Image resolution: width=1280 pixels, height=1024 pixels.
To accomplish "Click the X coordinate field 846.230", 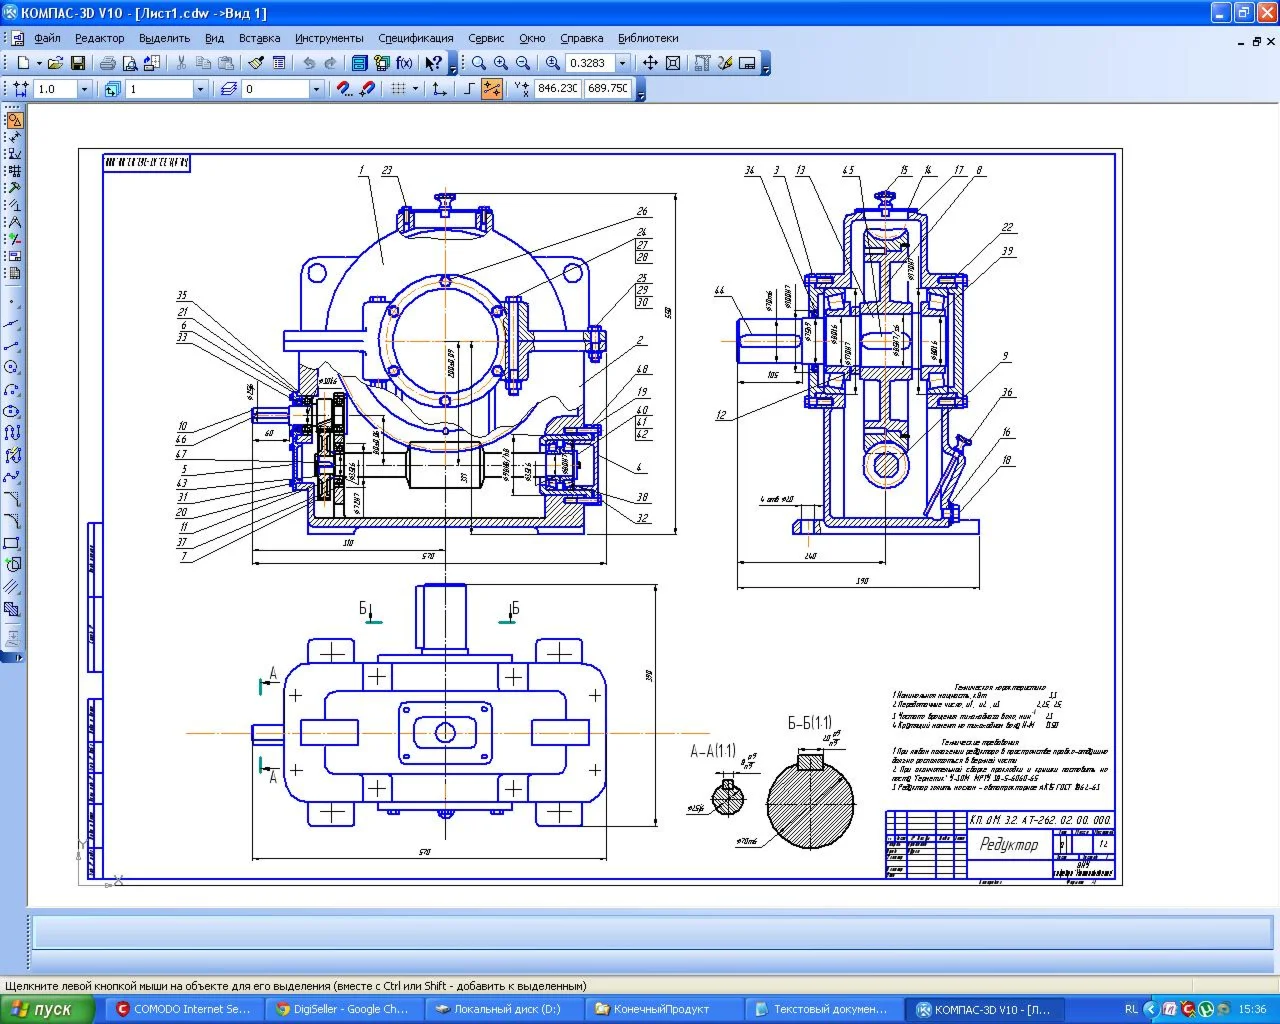I will click(557, 89).
